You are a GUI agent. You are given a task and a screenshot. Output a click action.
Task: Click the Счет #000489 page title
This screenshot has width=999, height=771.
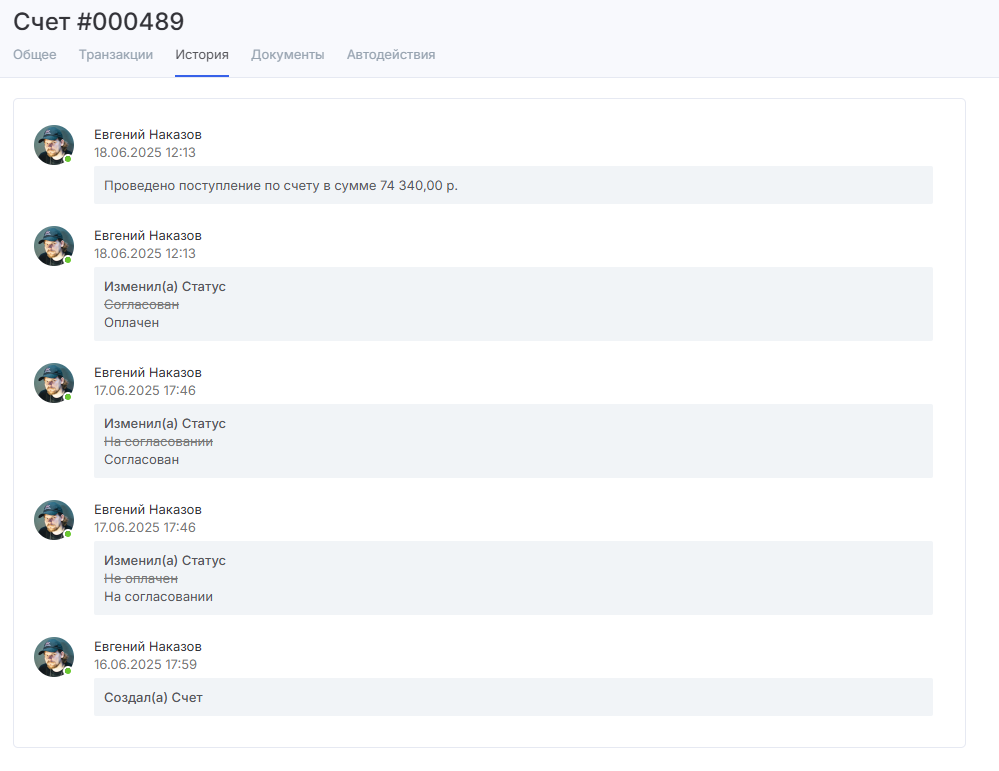pyautogui.click(x=99, y=21)
